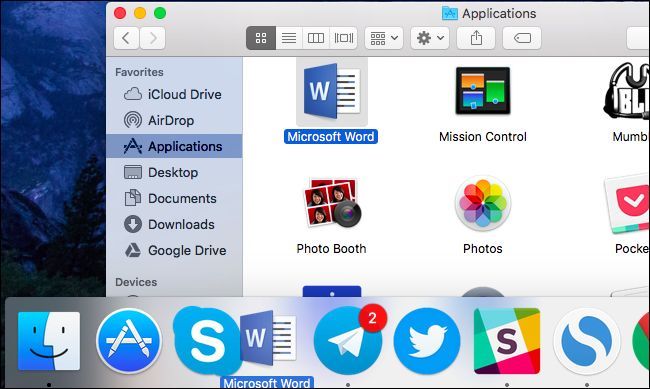
Task: Open the item arrangement dropdown
Action: [x=384, y=38]
